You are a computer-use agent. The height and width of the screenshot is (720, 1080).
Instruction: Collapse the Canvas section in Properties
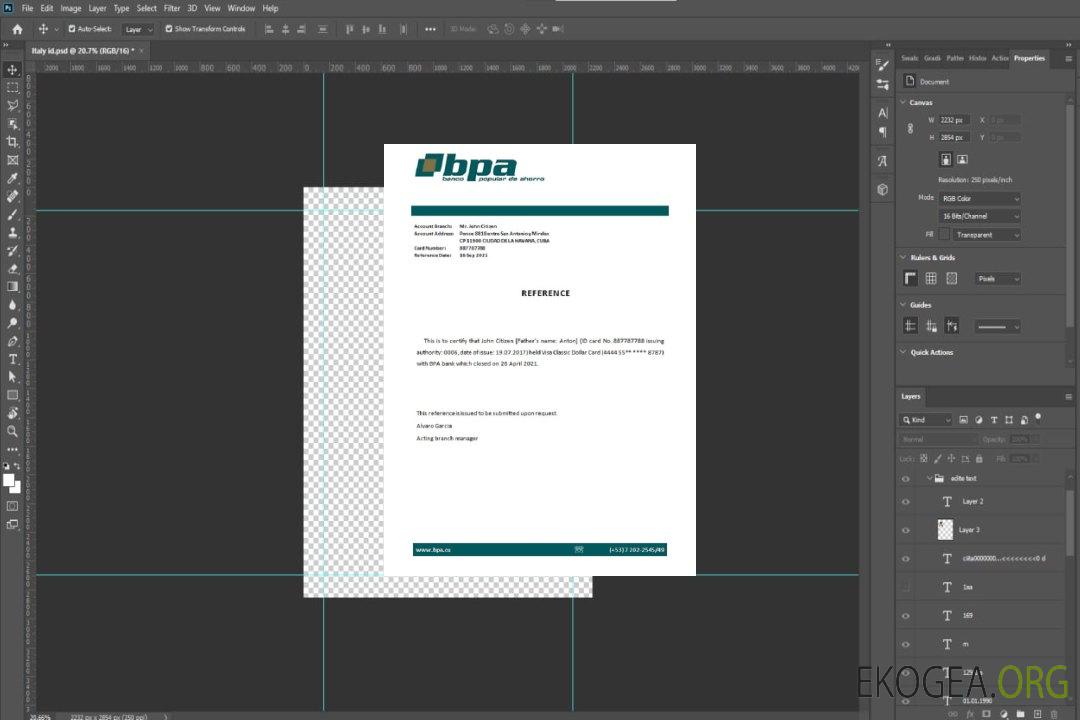coord(903,102)
